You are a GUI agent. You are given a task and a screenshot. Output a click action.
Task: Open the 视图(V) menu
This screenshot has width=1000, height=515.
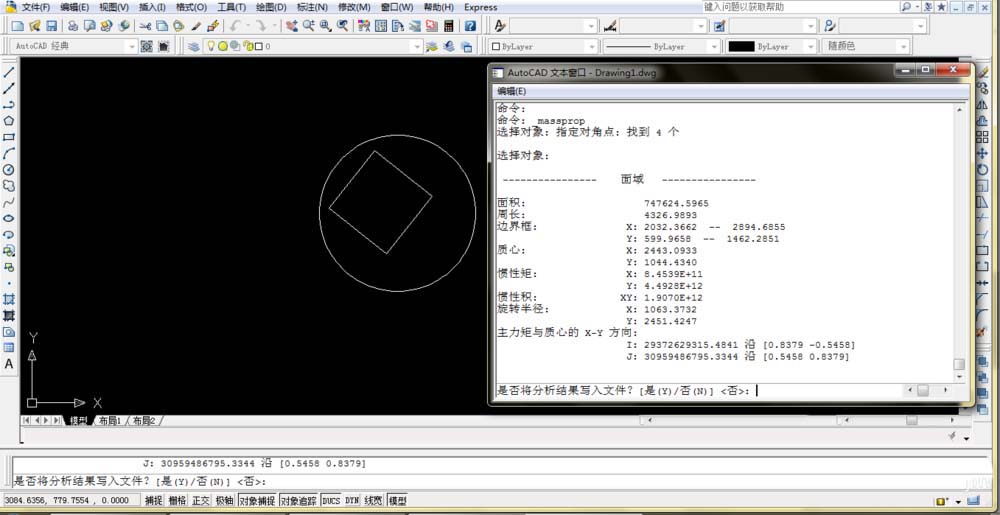point(114,8)
